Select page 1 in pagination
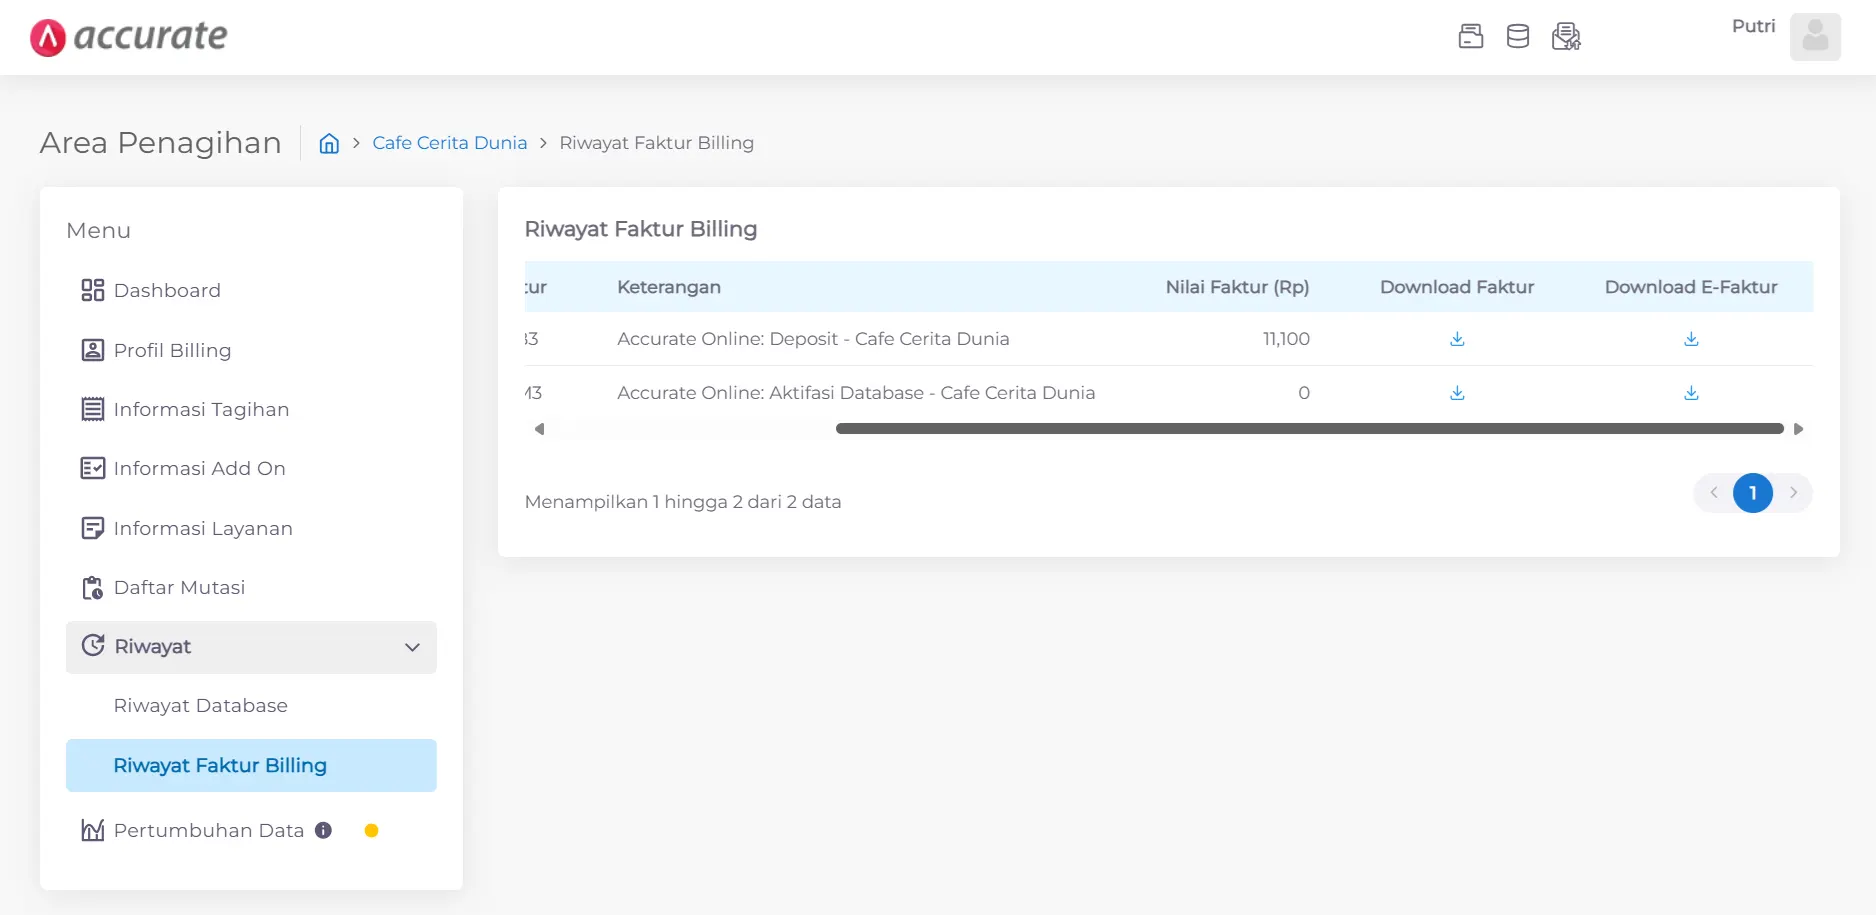Viewport: 1876px width, 915px height. [x=1753, y=493]
